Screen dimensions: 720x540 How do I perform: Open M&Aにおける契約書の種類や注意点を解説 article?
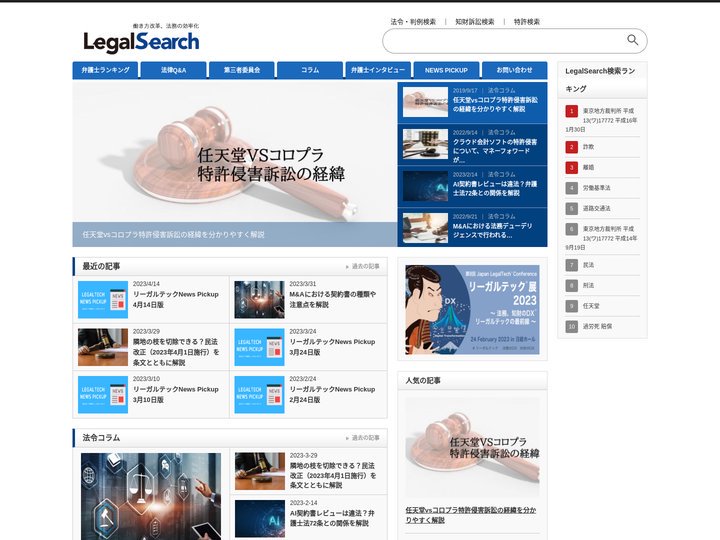click(332, 299)
